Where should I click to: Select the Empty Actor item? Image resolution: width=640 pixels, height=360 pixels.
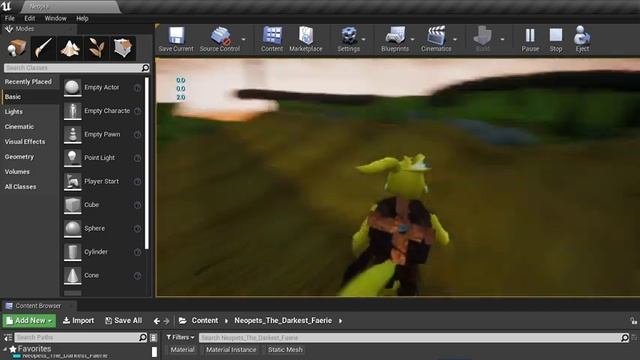click(102, 87)
